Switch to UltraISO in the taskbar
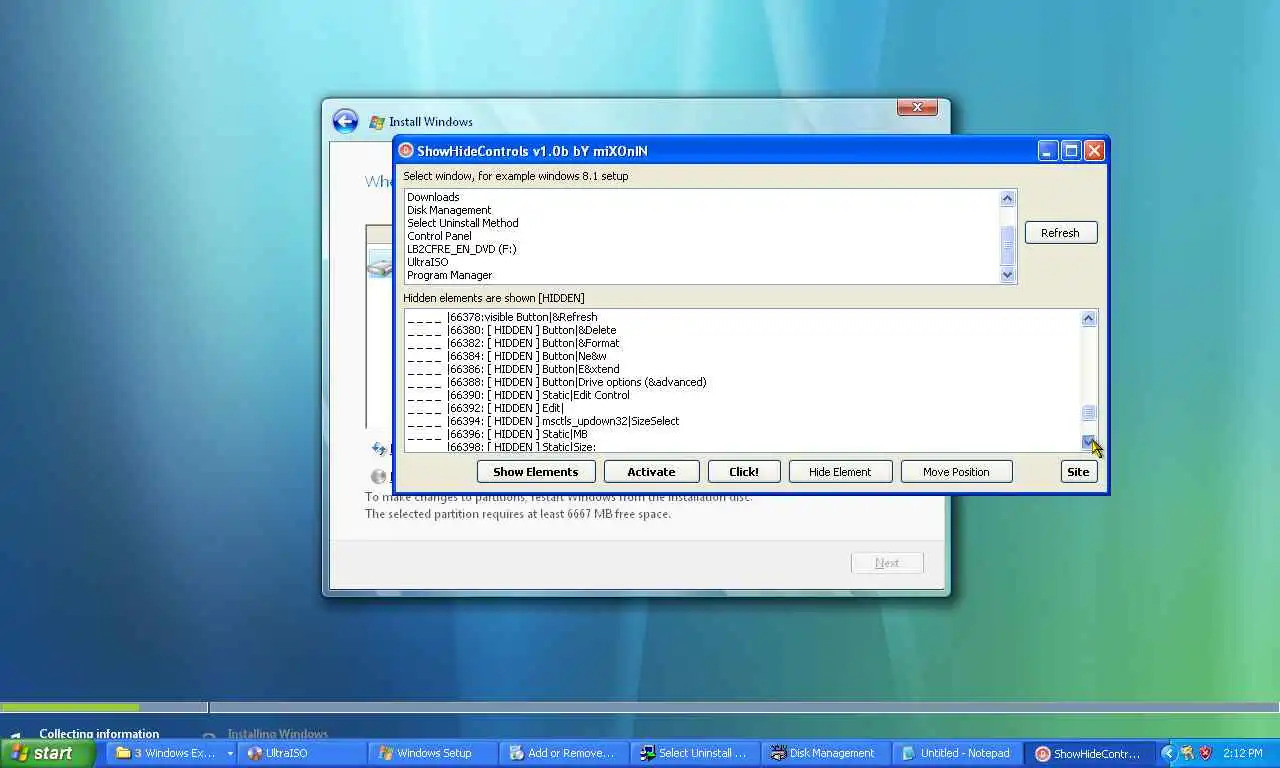Viewport: 1280px width, 768px height. [301, 753]
